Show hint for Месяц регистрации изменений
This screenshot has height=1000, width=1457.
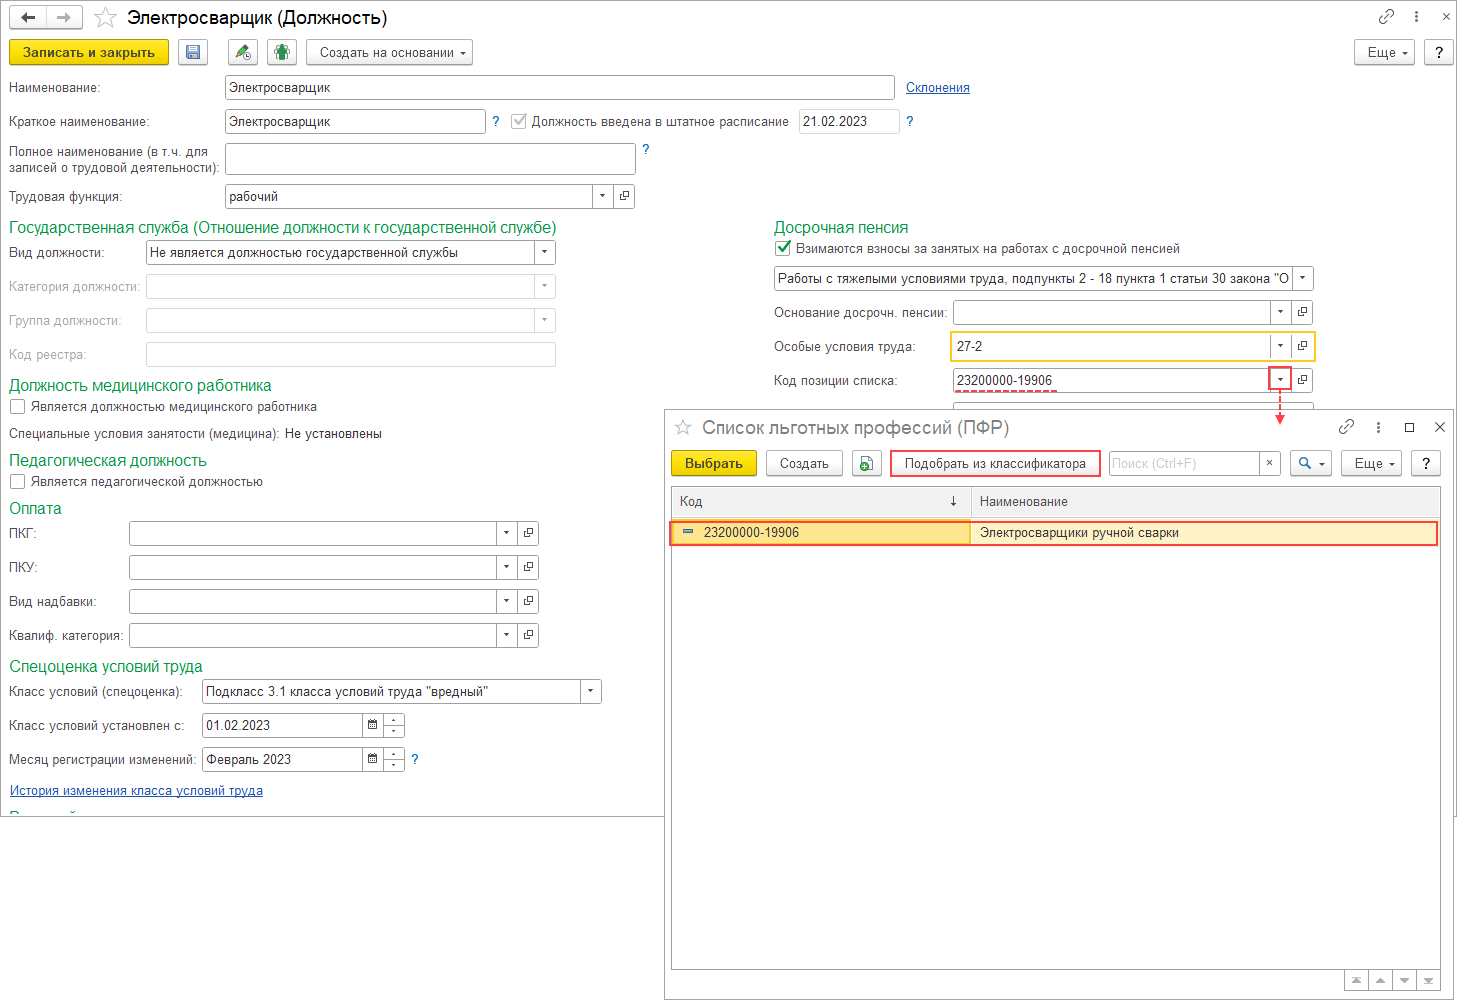[415, 759]
